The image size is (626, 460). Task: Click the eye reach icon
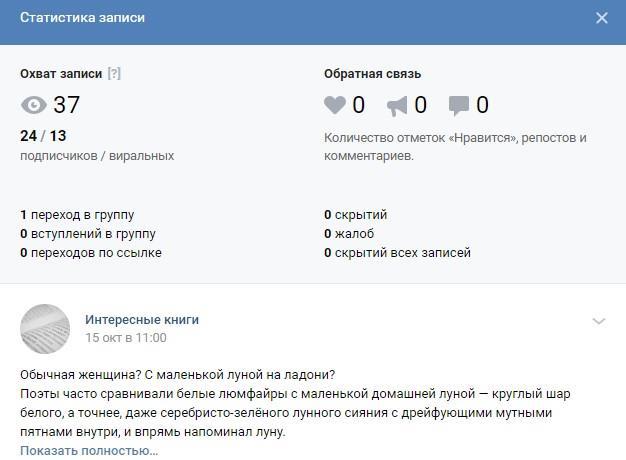click(34, 105)
